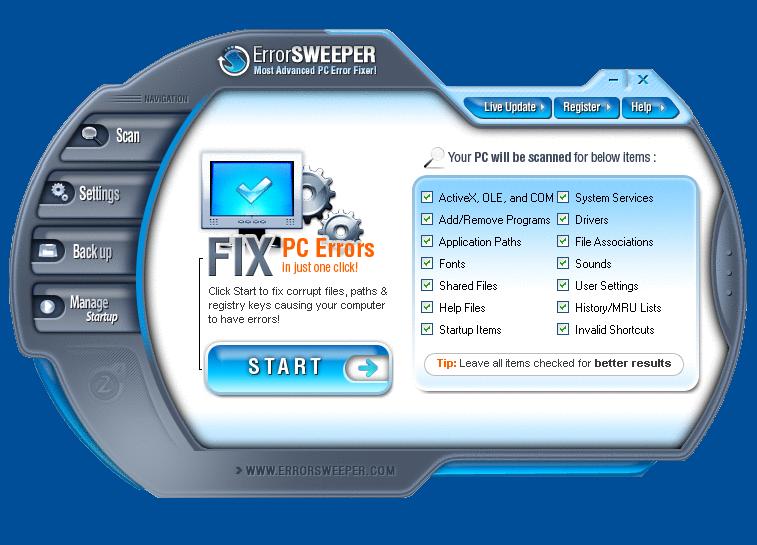Viewport: 757px width, 545px height.
Task: Uncheck ActiveX, OLE, and COM
Action: [x=427, y=197]
